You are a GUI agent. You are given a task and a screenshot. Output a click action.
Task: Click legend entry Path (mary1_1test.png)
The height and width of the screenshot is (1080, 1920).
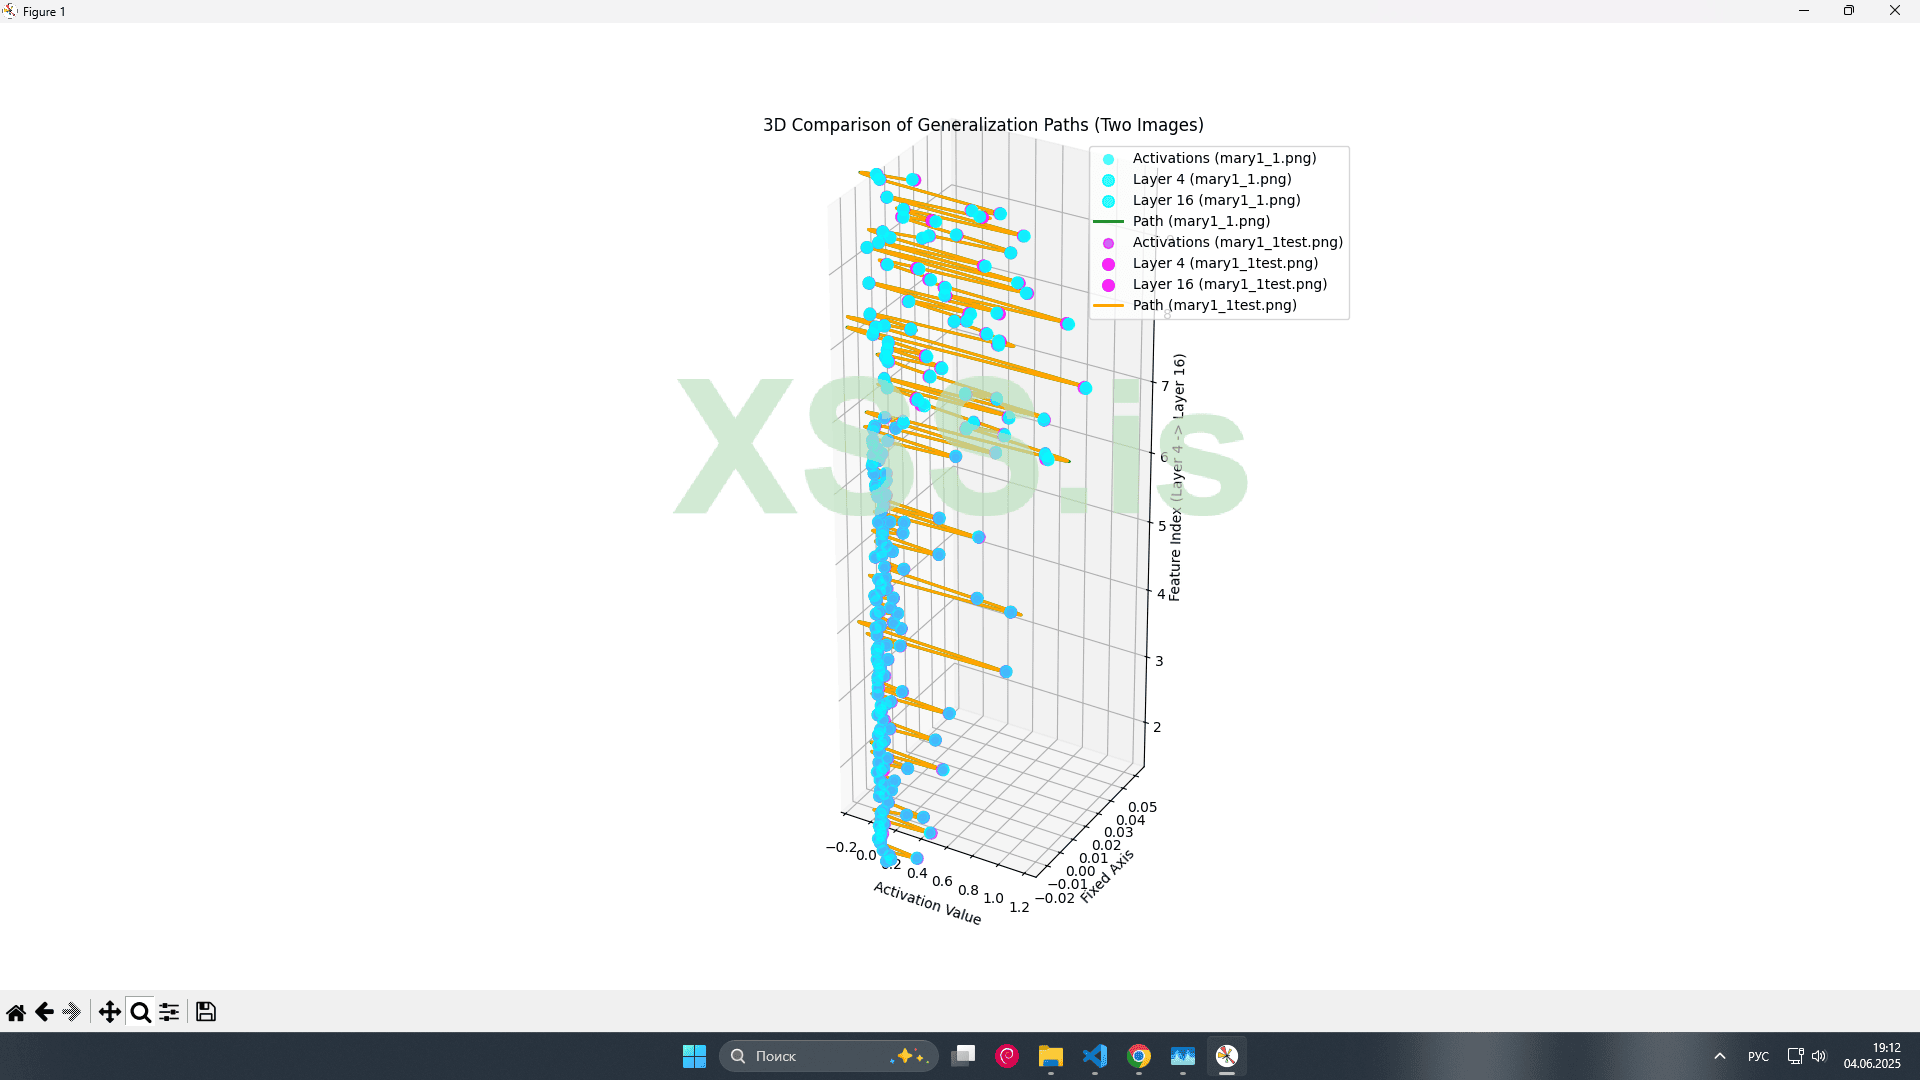pyautogui.click(x=1214, y=305)
